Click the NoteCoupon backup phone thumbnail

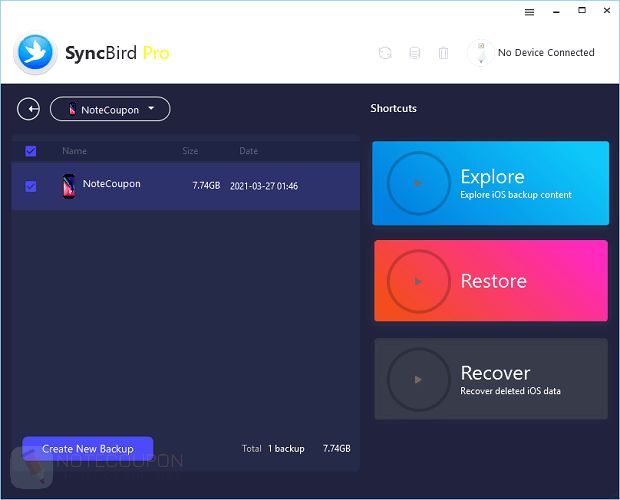point(69,186)
